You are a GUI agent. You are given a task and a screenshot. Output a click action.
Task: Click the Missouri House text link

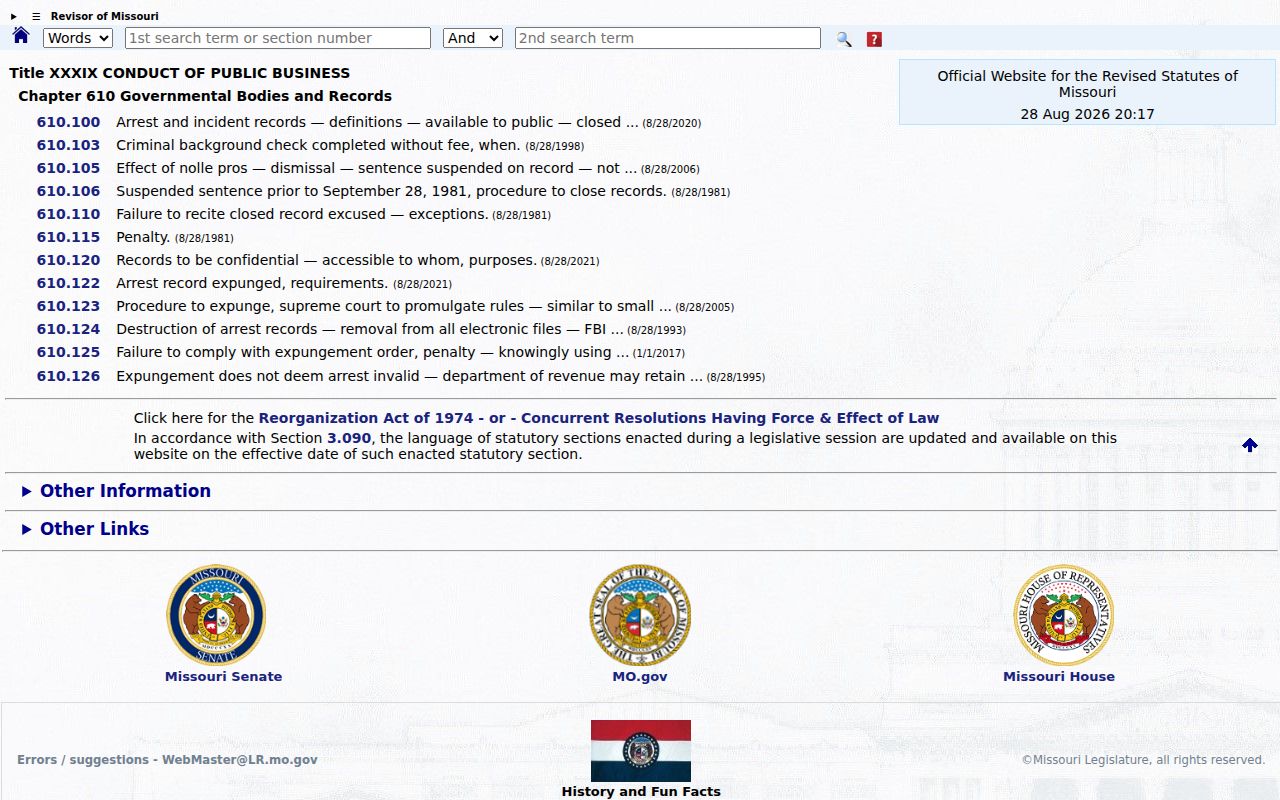click(1059, 677)
